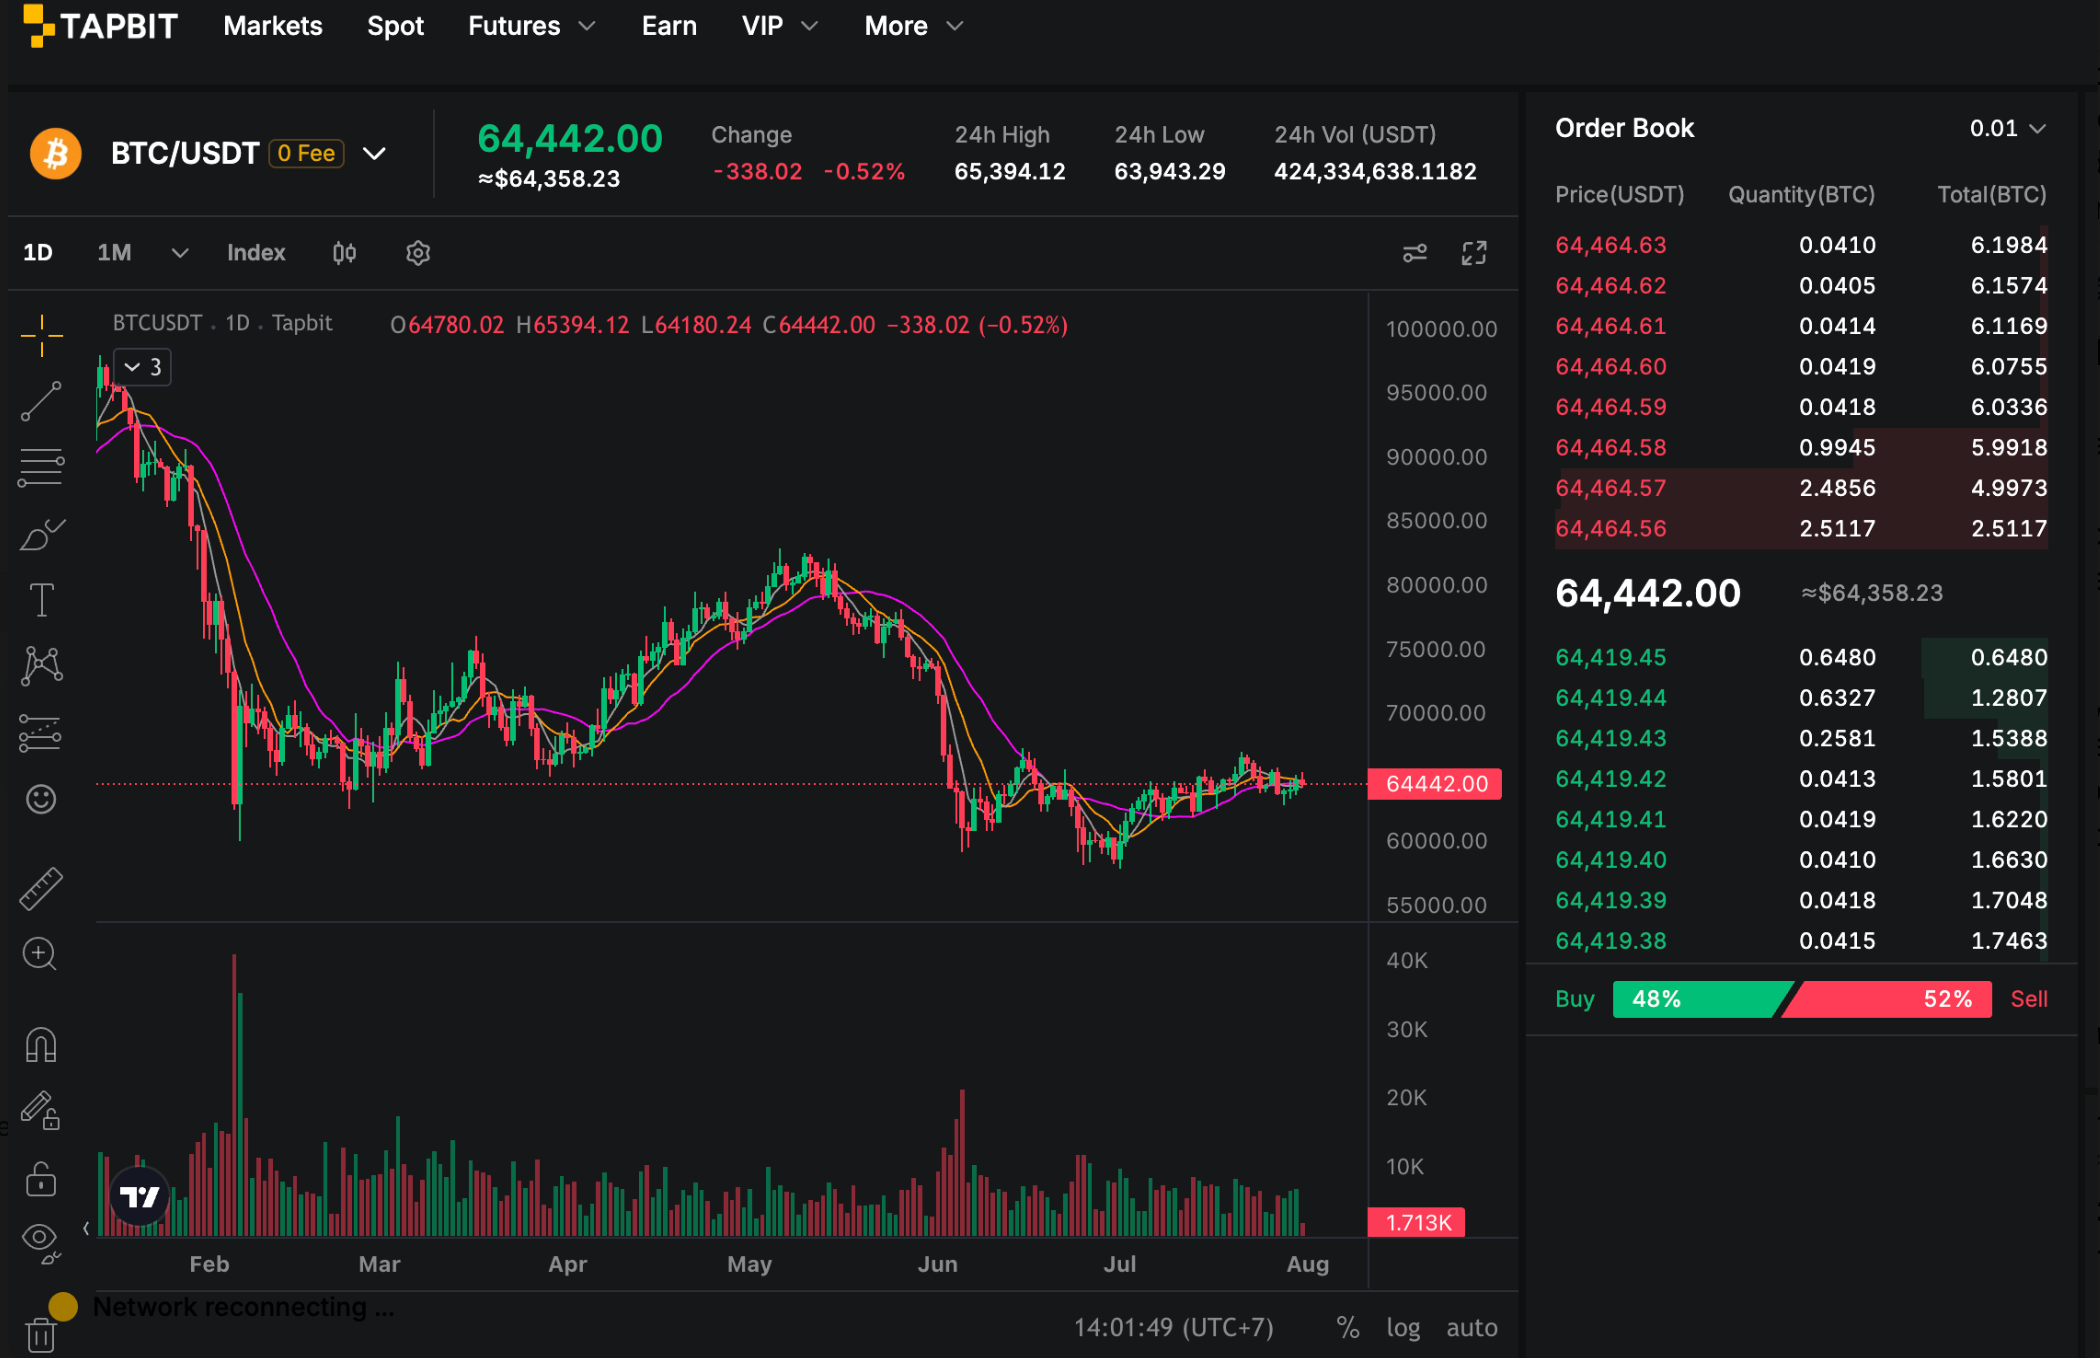Image resolution: width=2100 pixels, height=1358 pixels.
Task: Click the Bitcoin coin icon
Action: 56,154
